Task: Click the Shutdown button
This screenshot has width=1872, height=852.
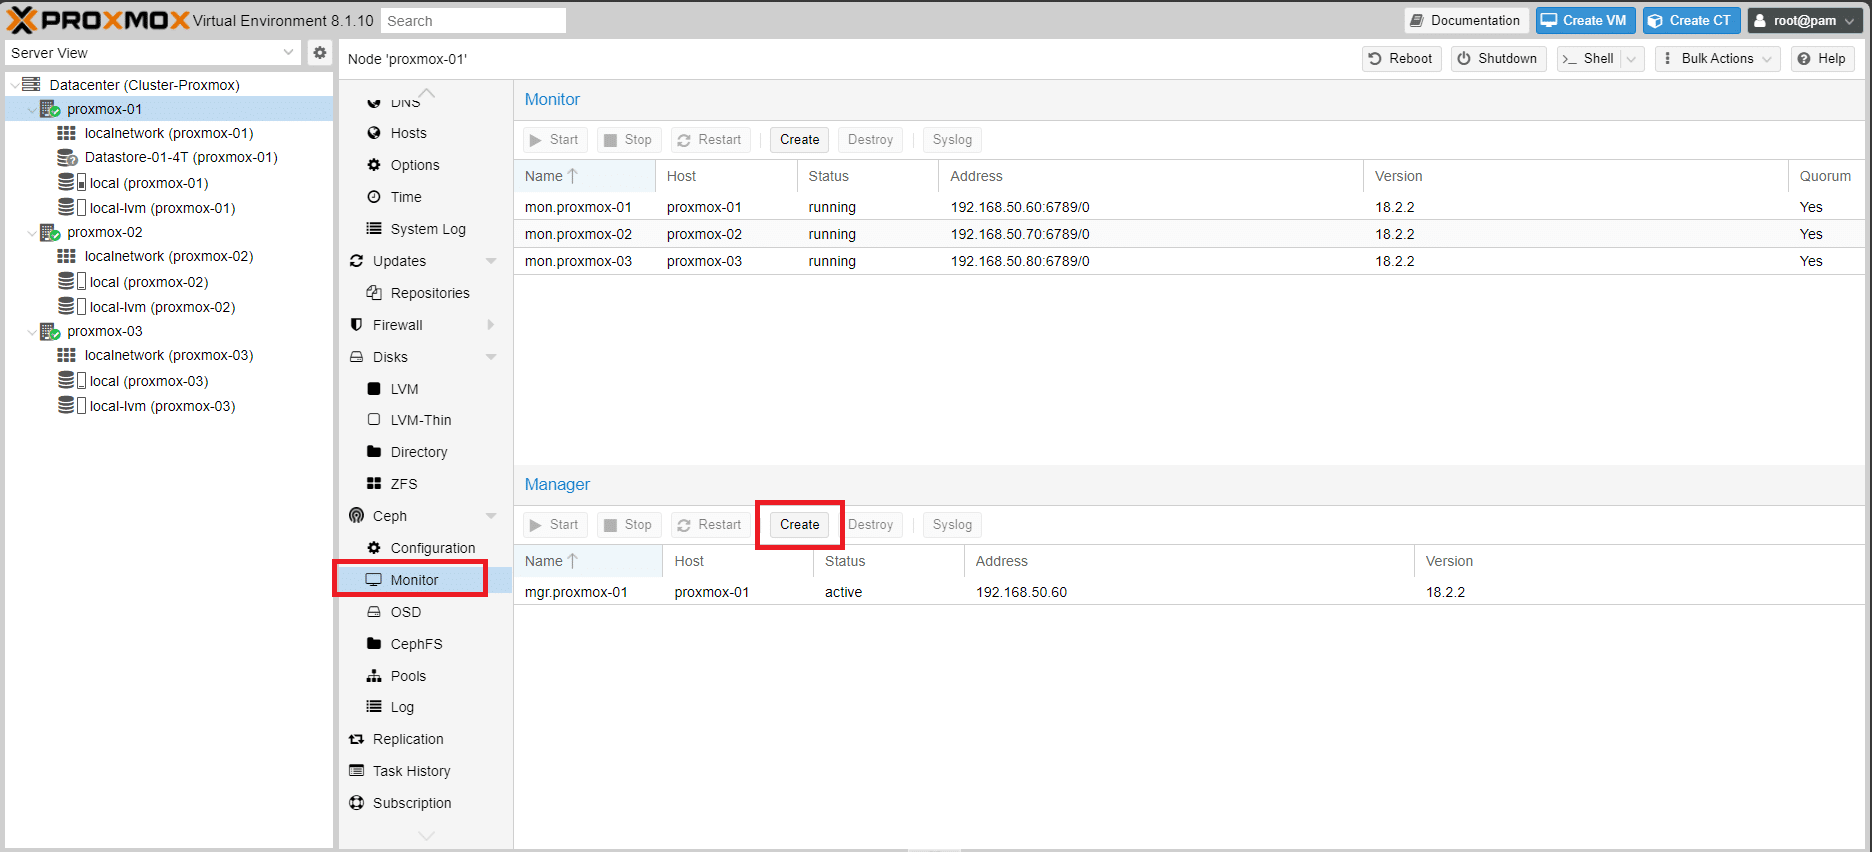Action: tap(1498, 59)
